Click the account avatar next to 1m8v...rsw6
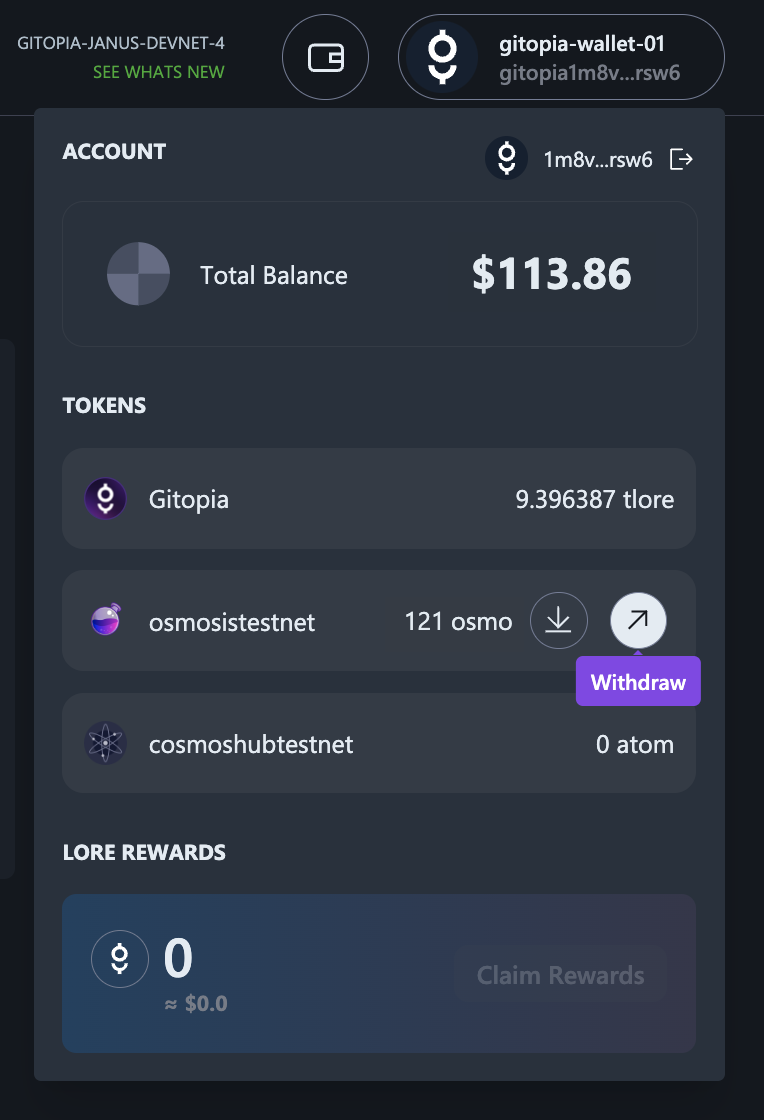Image resolution: width=764 pixels, height=1120 pixels. coord(506,159)
